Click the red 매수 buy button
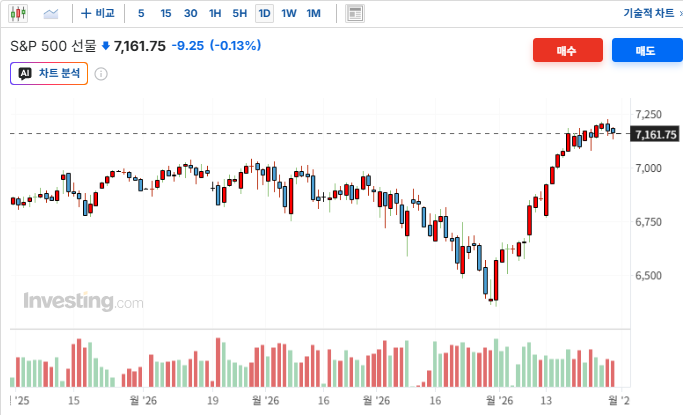The height and width of the screenshot is (415, 683). click(568, 51)
